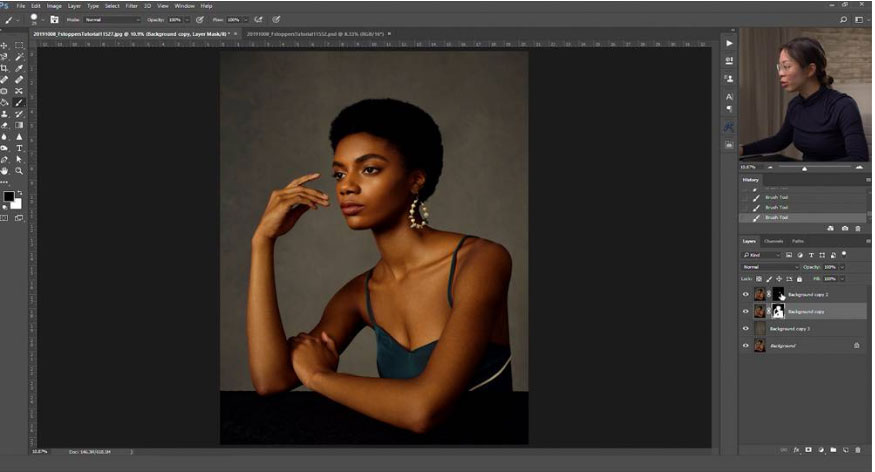Viewport: 875px width, 472px height.
Task: Select the Move tool
Action: click(x=5, y=46)
